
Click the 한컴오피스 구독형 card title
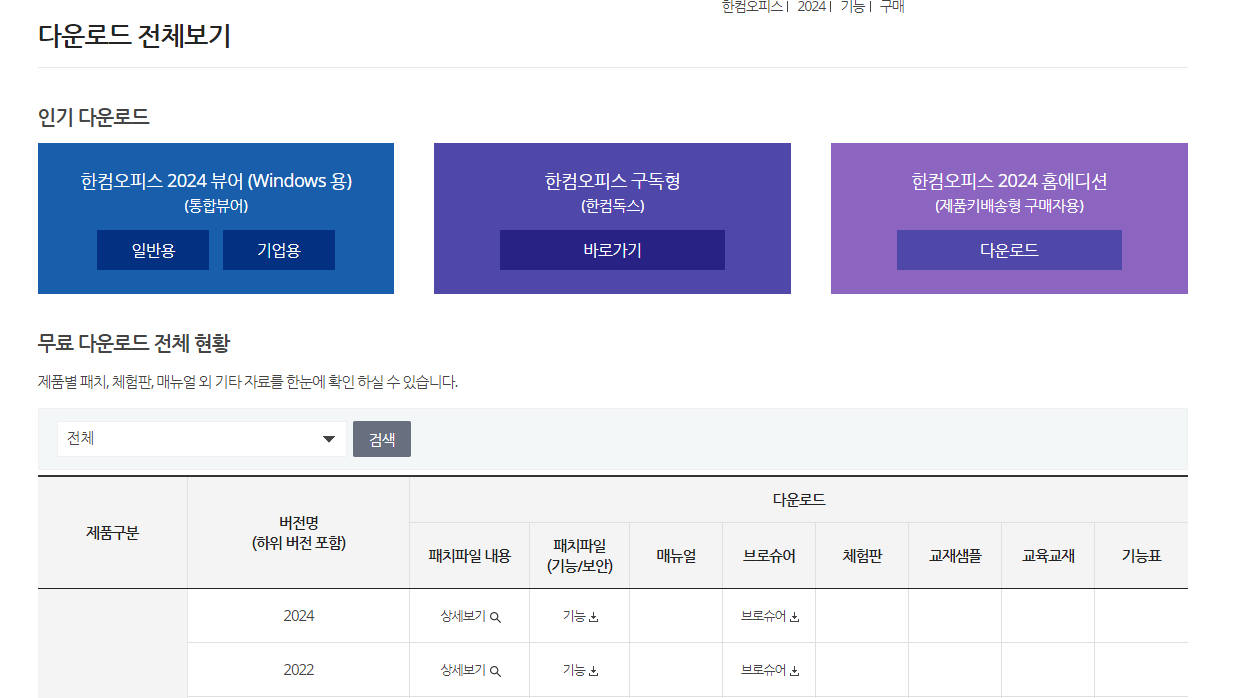612,181
